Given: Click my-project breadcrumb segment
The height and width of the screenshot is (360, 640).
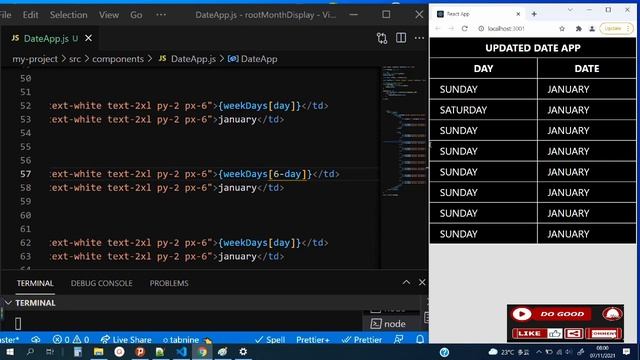Looking at the screenshot, I should 35,59.
